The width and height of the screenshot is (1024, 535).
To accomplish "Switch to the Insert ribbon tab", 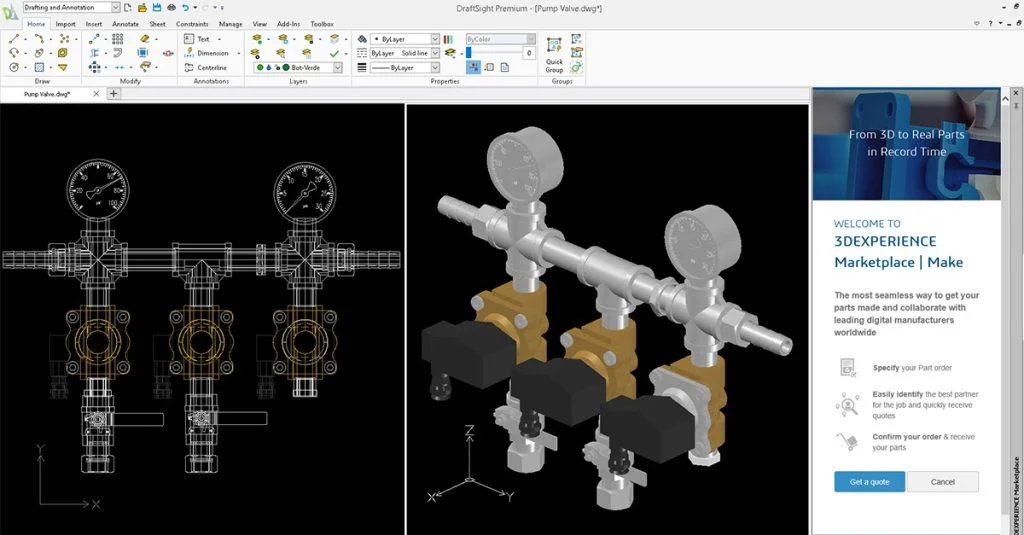I will [93, 23].
